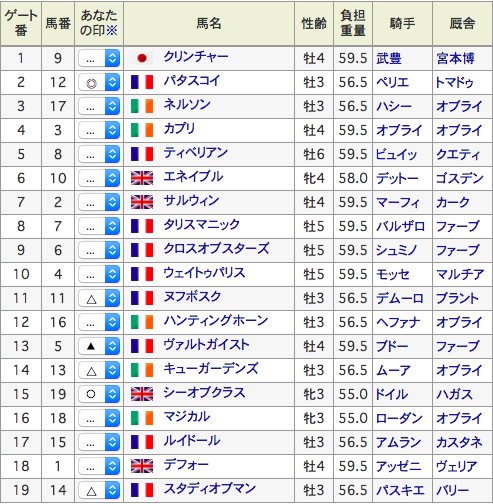Open horse page for サルウィン
Screen dimensions: 493x504
pos(191,201)
